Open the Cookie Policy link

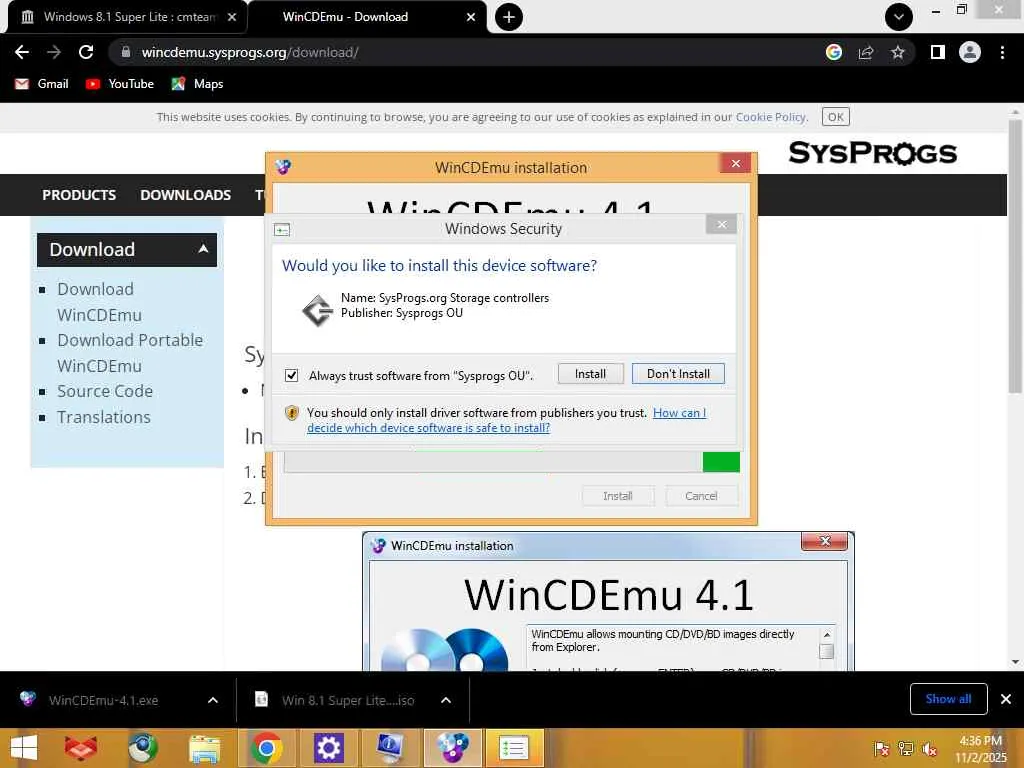(x=771, y=117)
